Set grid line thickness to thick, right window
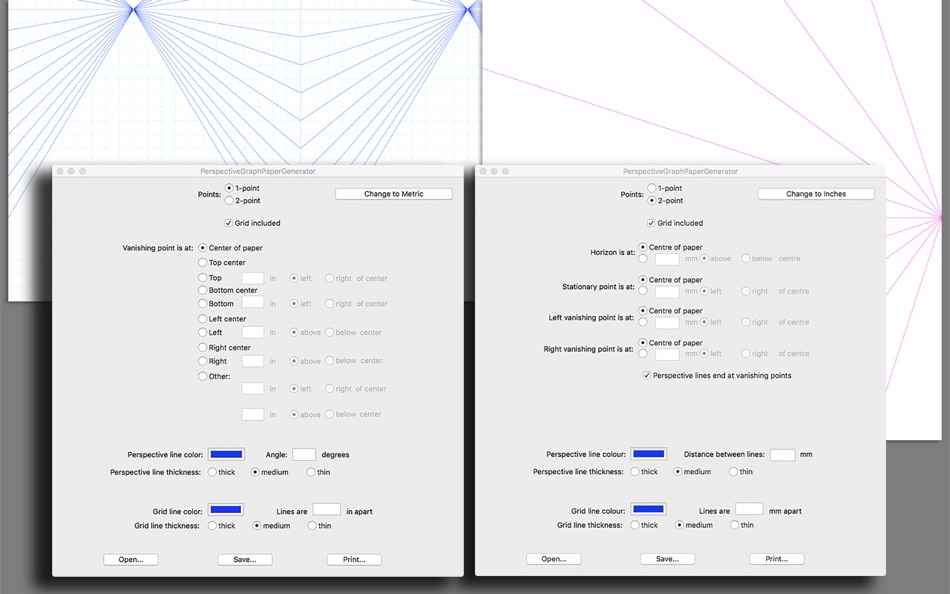The width and height of the screenshot is (950, 594). (x=635, y=526)
